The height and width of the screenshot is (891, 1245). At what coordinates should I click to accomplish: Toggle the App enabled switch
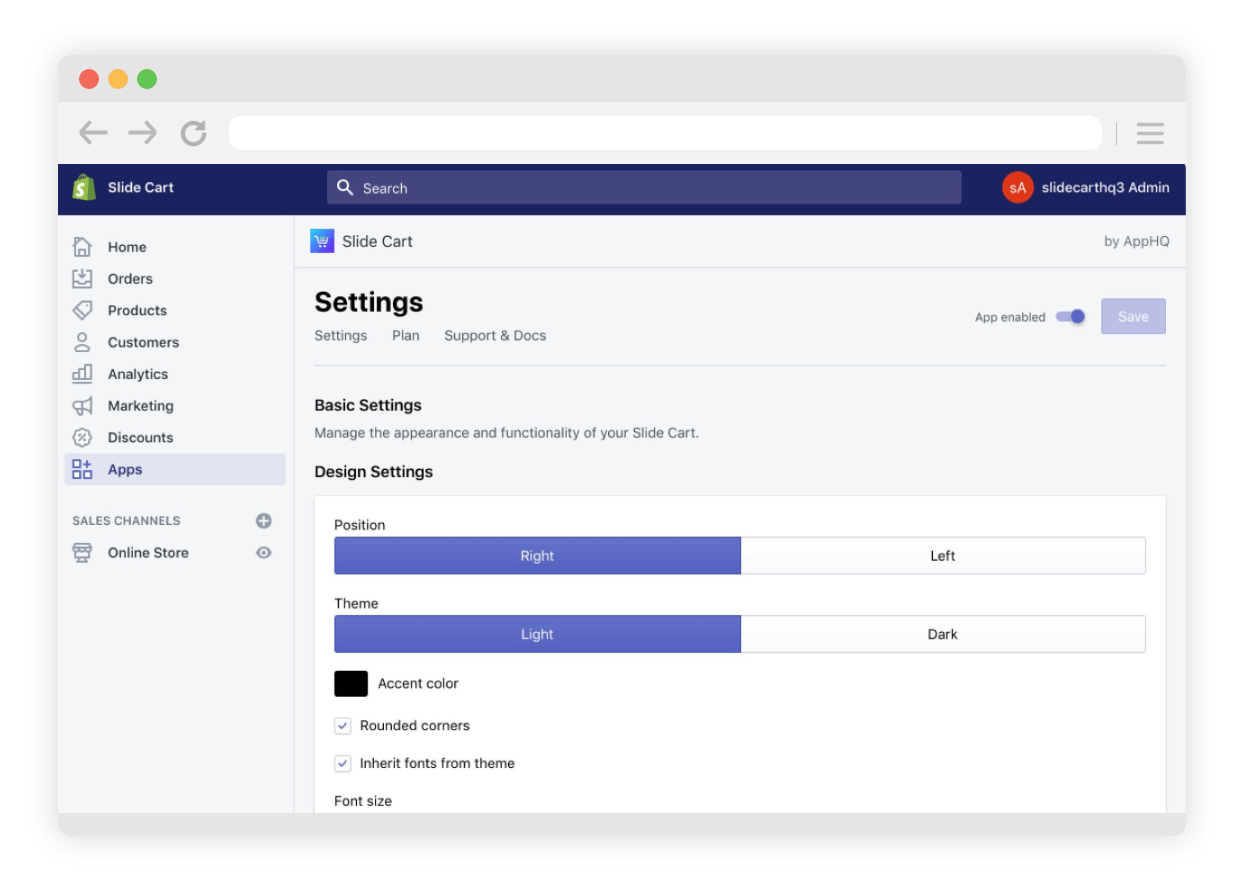1070,317
